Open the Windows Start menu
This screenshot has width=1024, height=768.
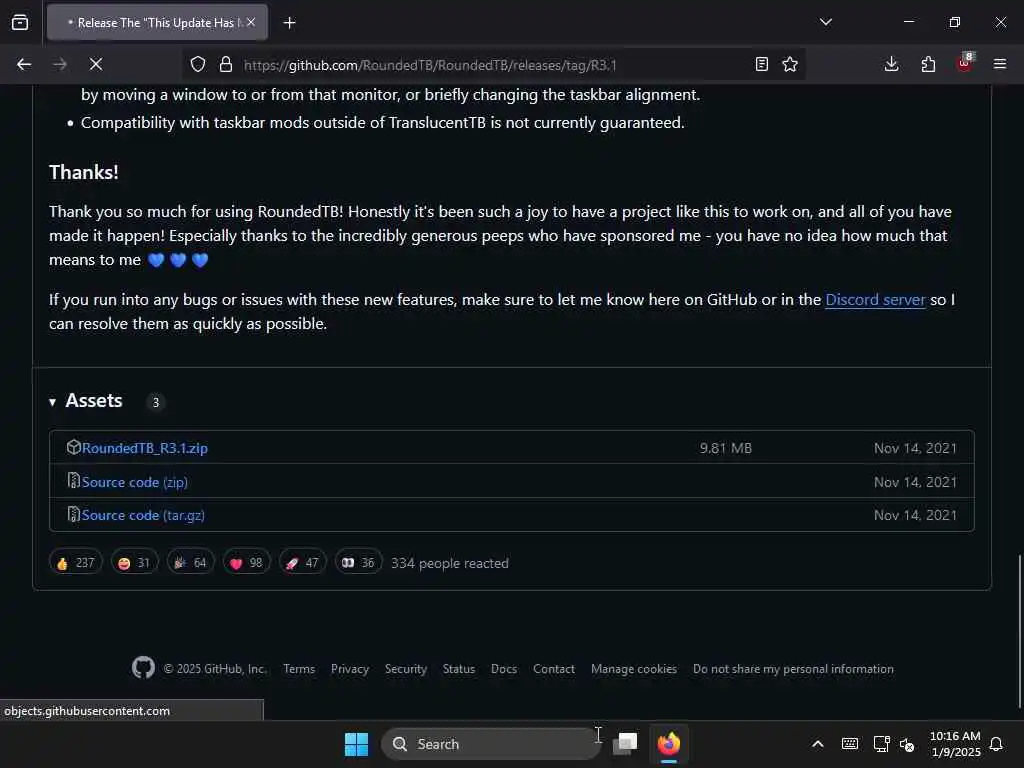(x=357, y=744)
